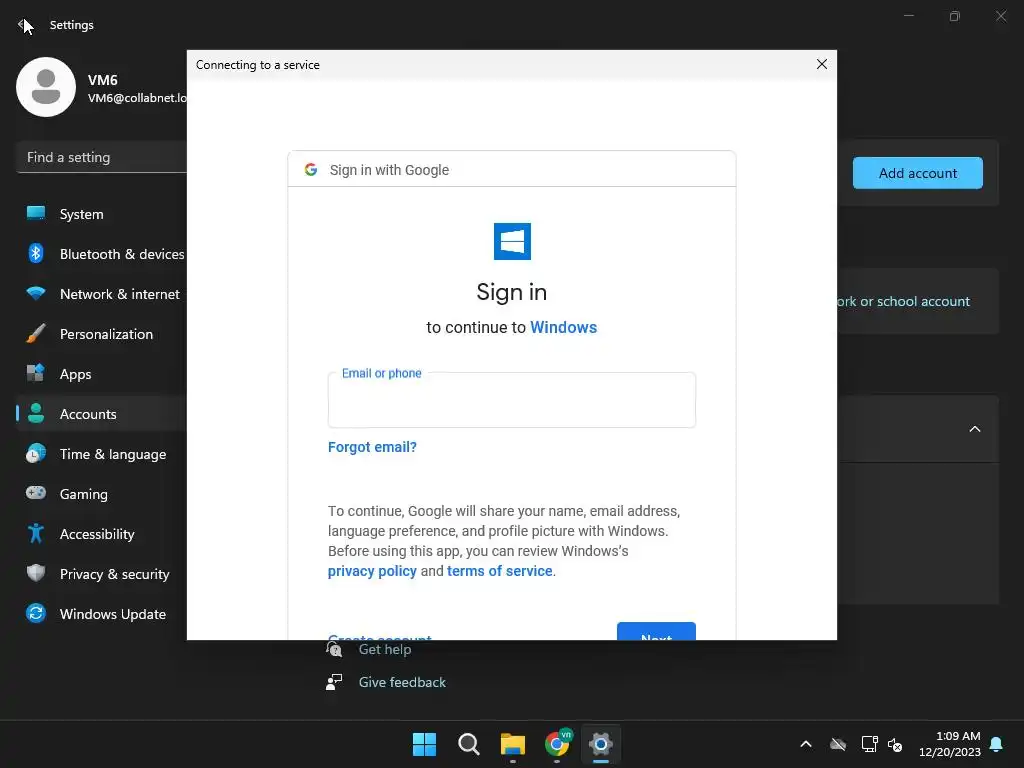Click the Apps sidebar icon
The image size is (1024, 768).
(x=36, y=374)
